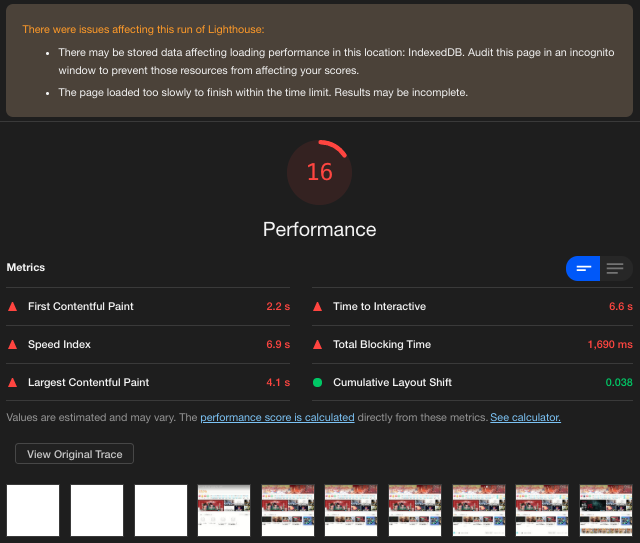Click the red triangle beside First Contentful Paint

13,307
